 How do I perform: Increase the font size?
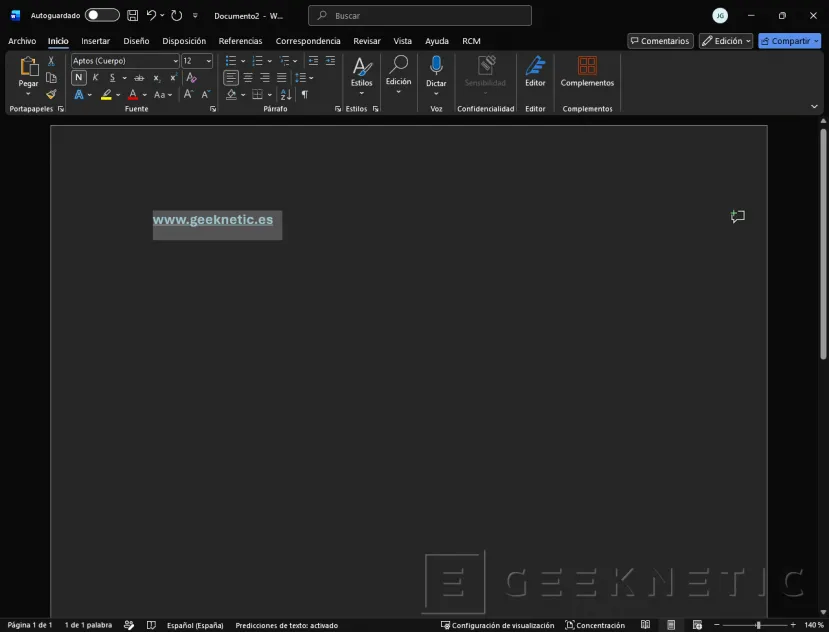[x=188, y=95]
